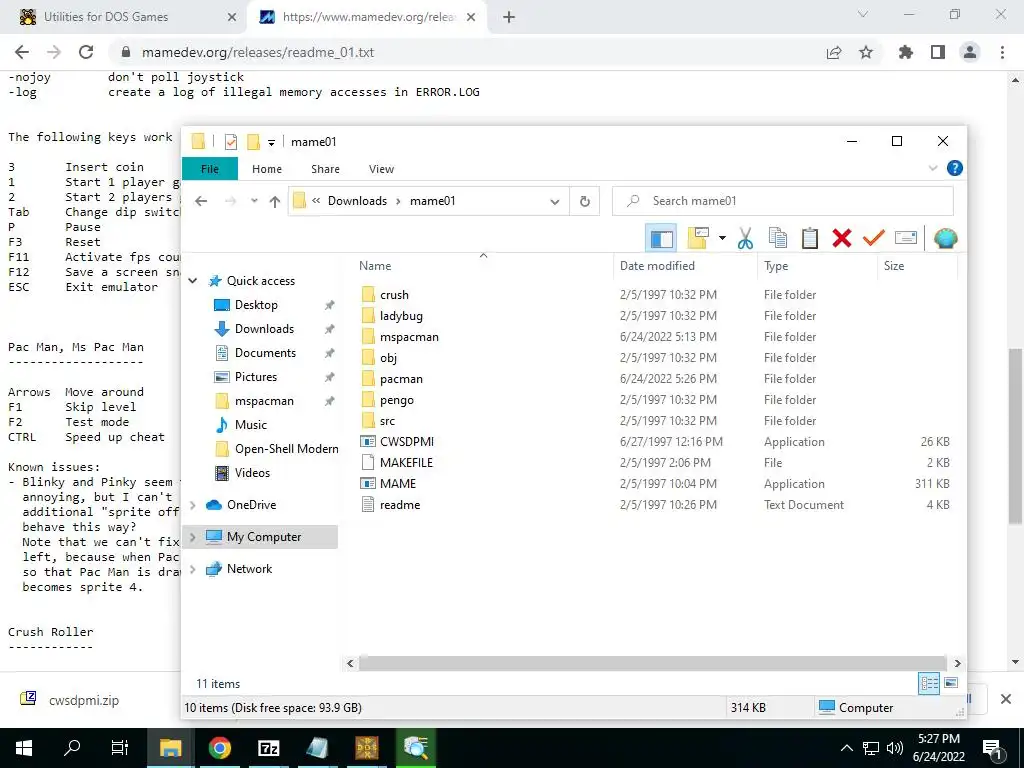1024x768 pixels.
Task: Expand the OneDrive tree node
Action: click(x=193, y=505)
